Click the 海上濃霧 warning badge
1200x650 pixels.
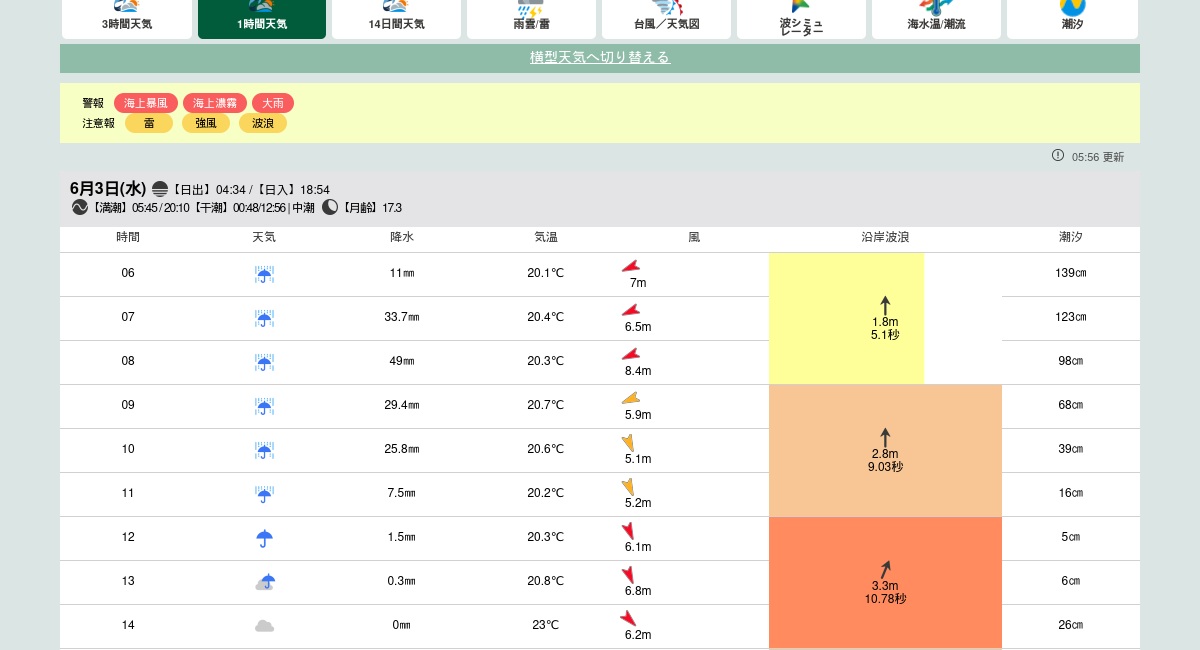tap(215, 103)
